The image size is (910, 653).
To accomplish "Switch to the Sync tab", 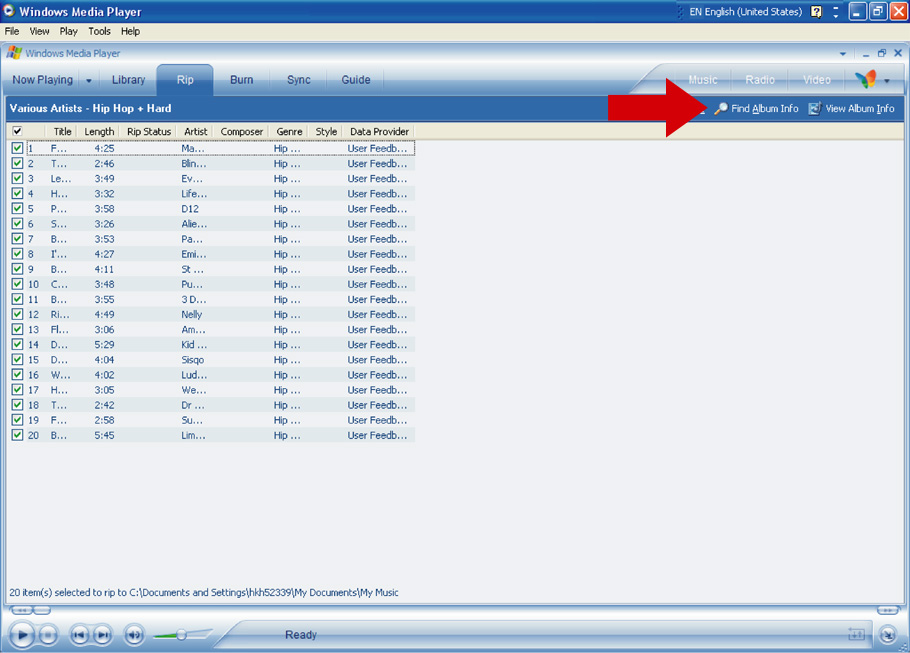I will pyautogui.click(x=299, y=80).
